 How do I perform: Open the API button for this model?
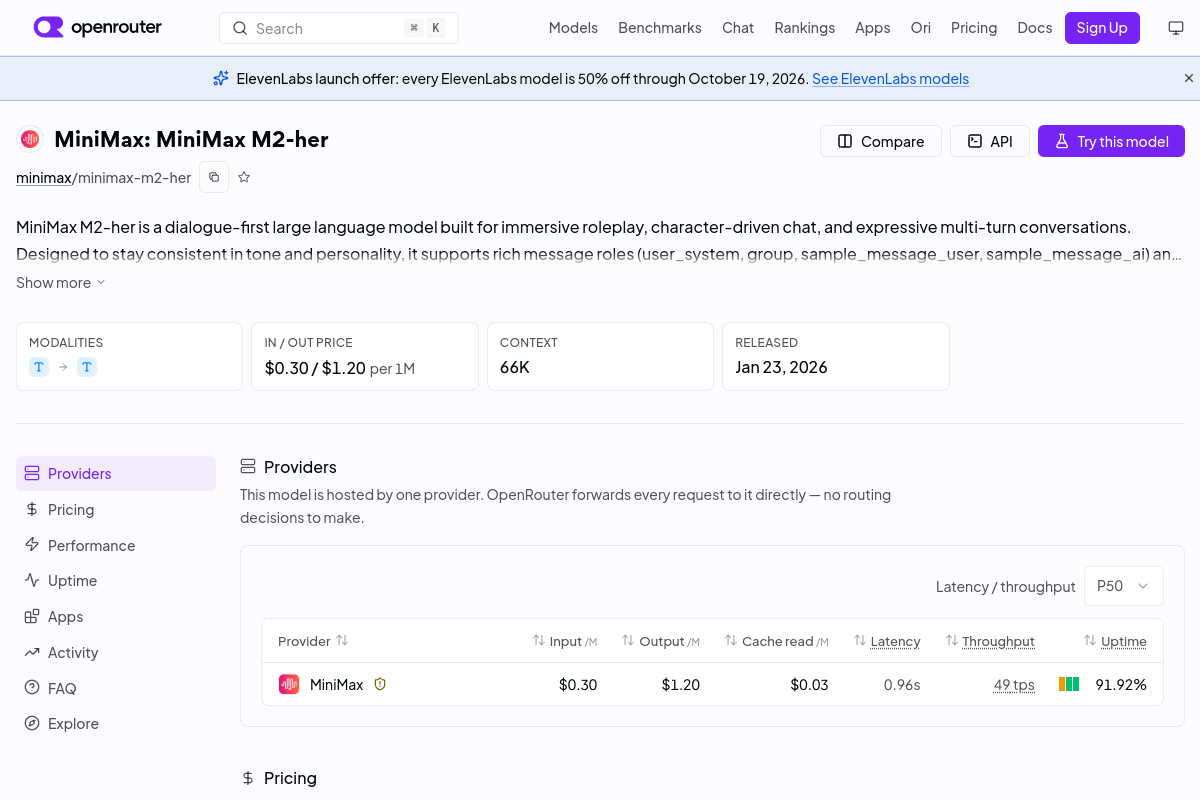(989, 141)
